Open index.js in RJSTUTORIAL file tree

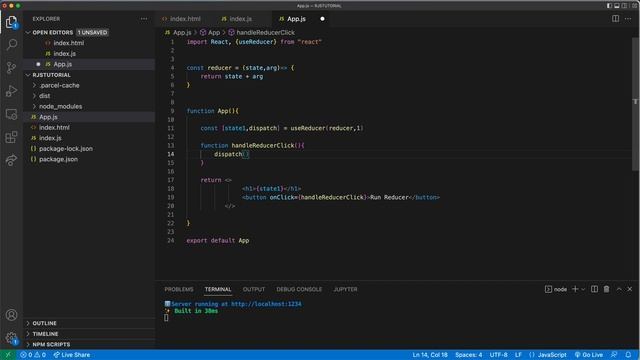[x=50, y=138]
